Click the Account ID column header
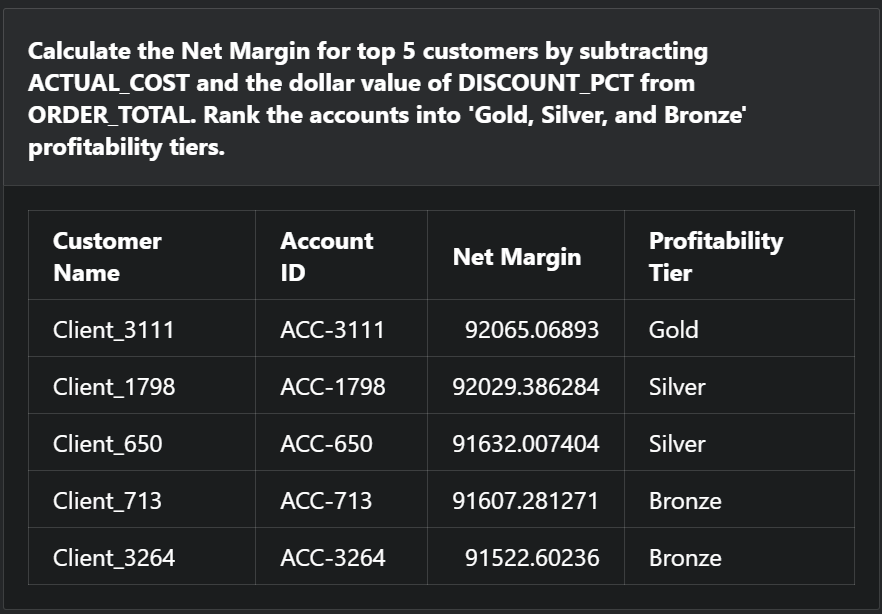This screenshot has height=614, width=882. click(327, 257)
